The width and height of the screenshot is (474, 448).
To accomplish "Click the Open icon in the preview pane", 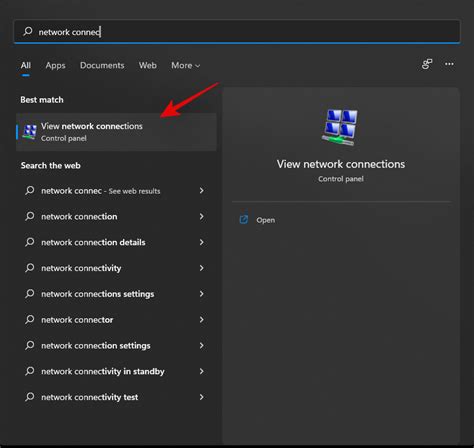I will pyautogui.click(x=244, y=220).
